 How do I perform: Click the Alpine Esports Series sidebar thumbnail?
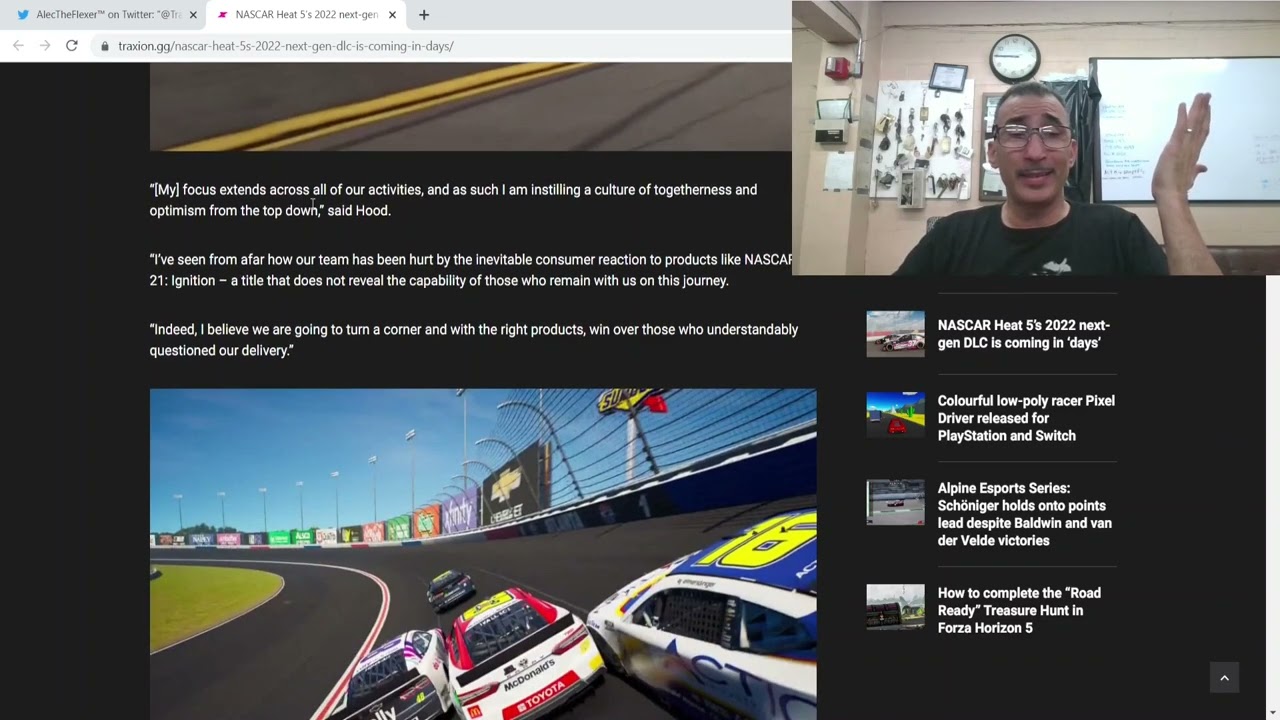[x=895, y=502]
